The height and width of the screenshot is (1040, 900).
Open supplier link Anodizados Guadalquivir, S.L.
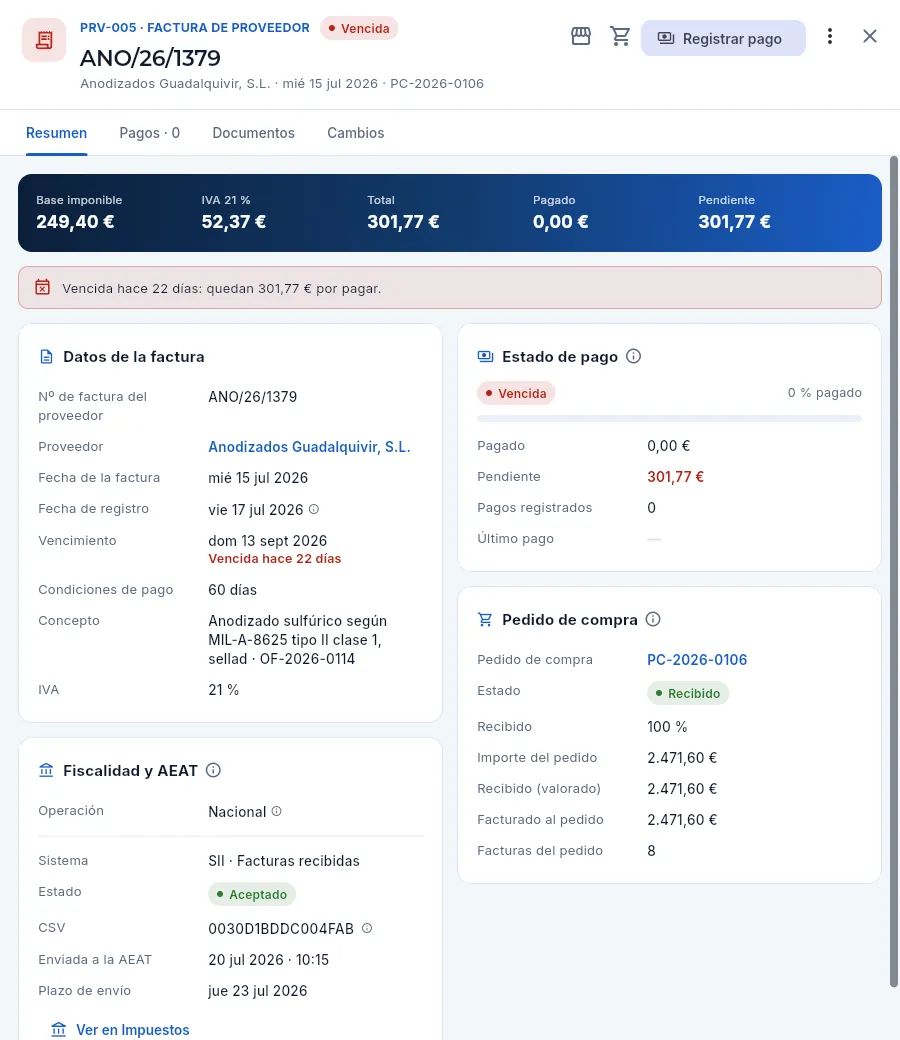pyautogui.click(x=309, y=447)
